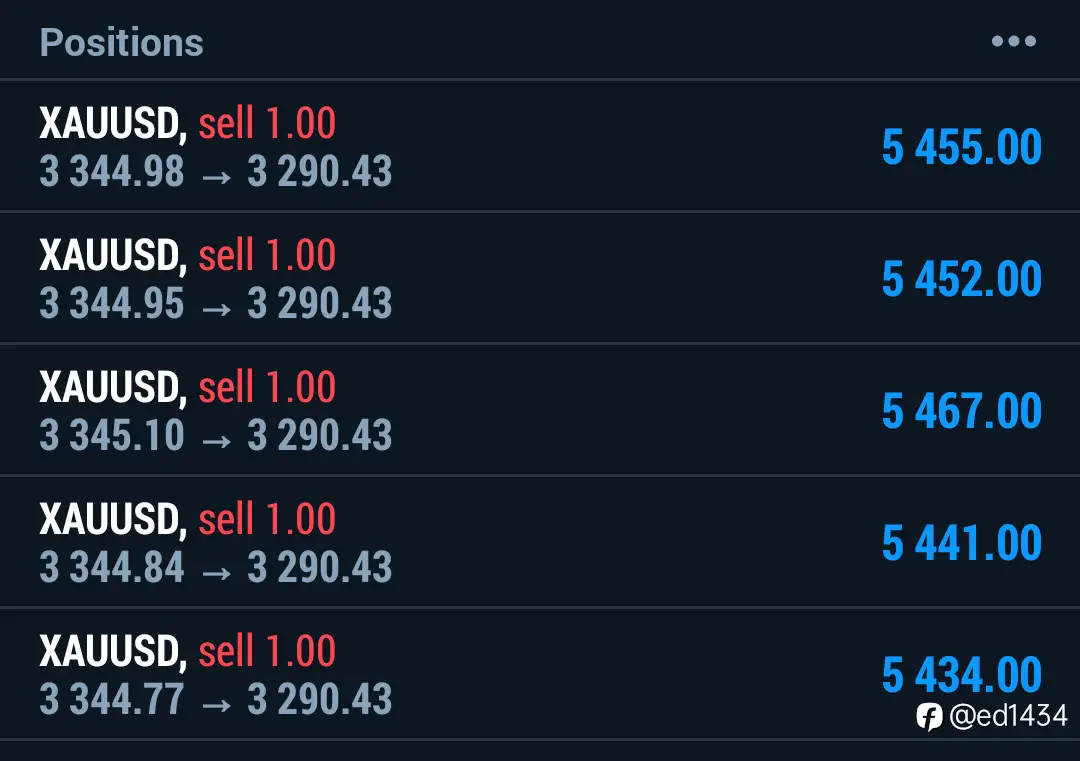Click the profit value 5 455.00
The width and height of the screenshot is (1080, 761).
tap(962, 147)
